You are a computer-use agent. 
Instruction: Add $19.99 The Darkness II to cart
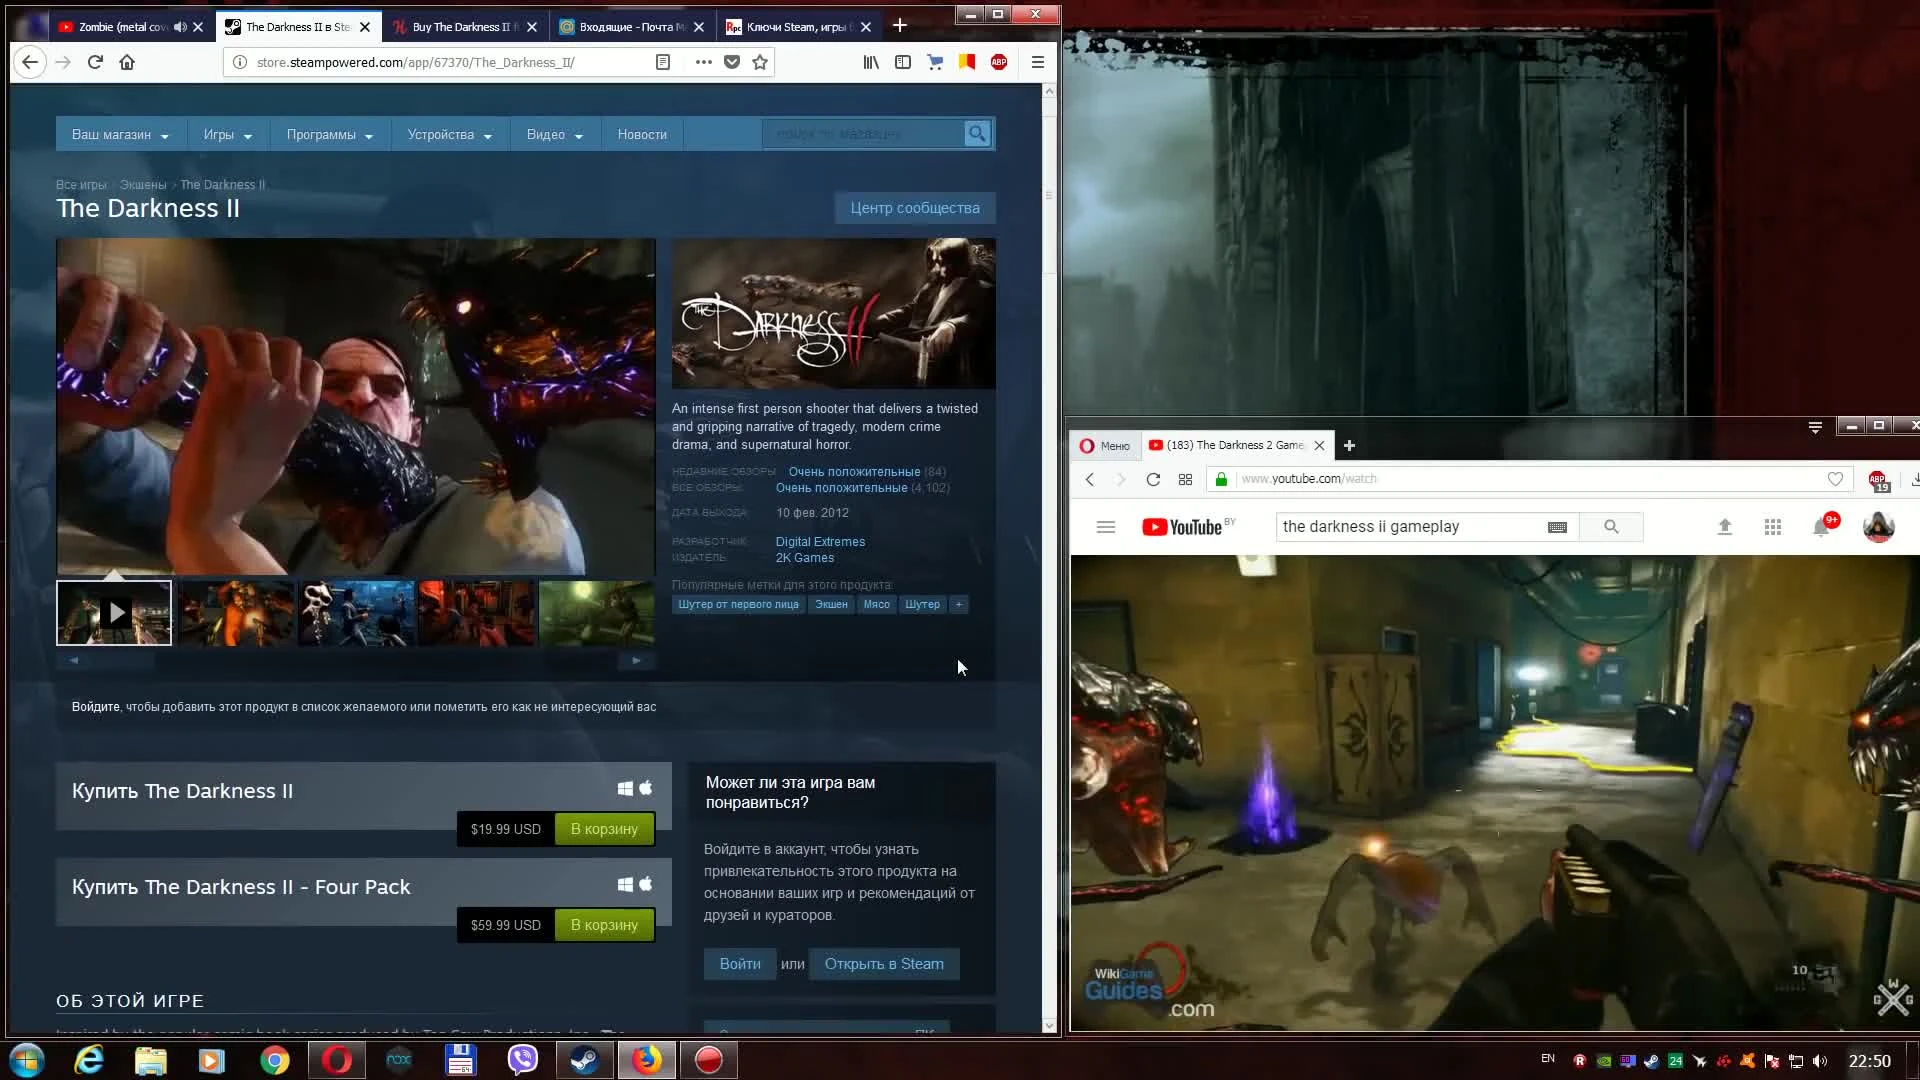[604, 829]
